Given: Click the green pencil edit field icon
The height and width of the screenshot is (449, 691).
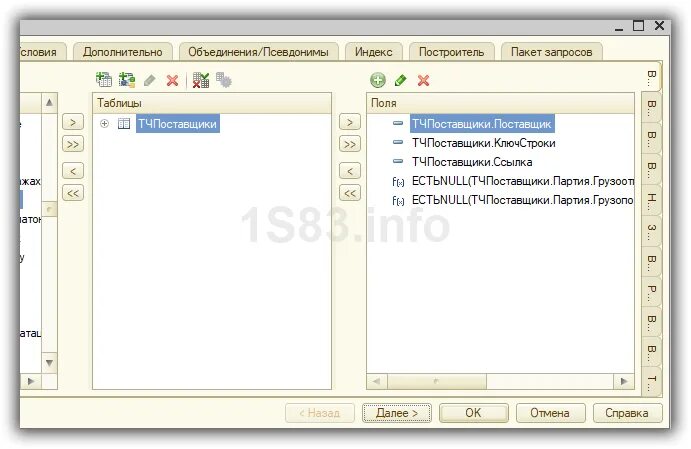Looking at the screenshot, I should pyautogui.click(x=400, y=80).
